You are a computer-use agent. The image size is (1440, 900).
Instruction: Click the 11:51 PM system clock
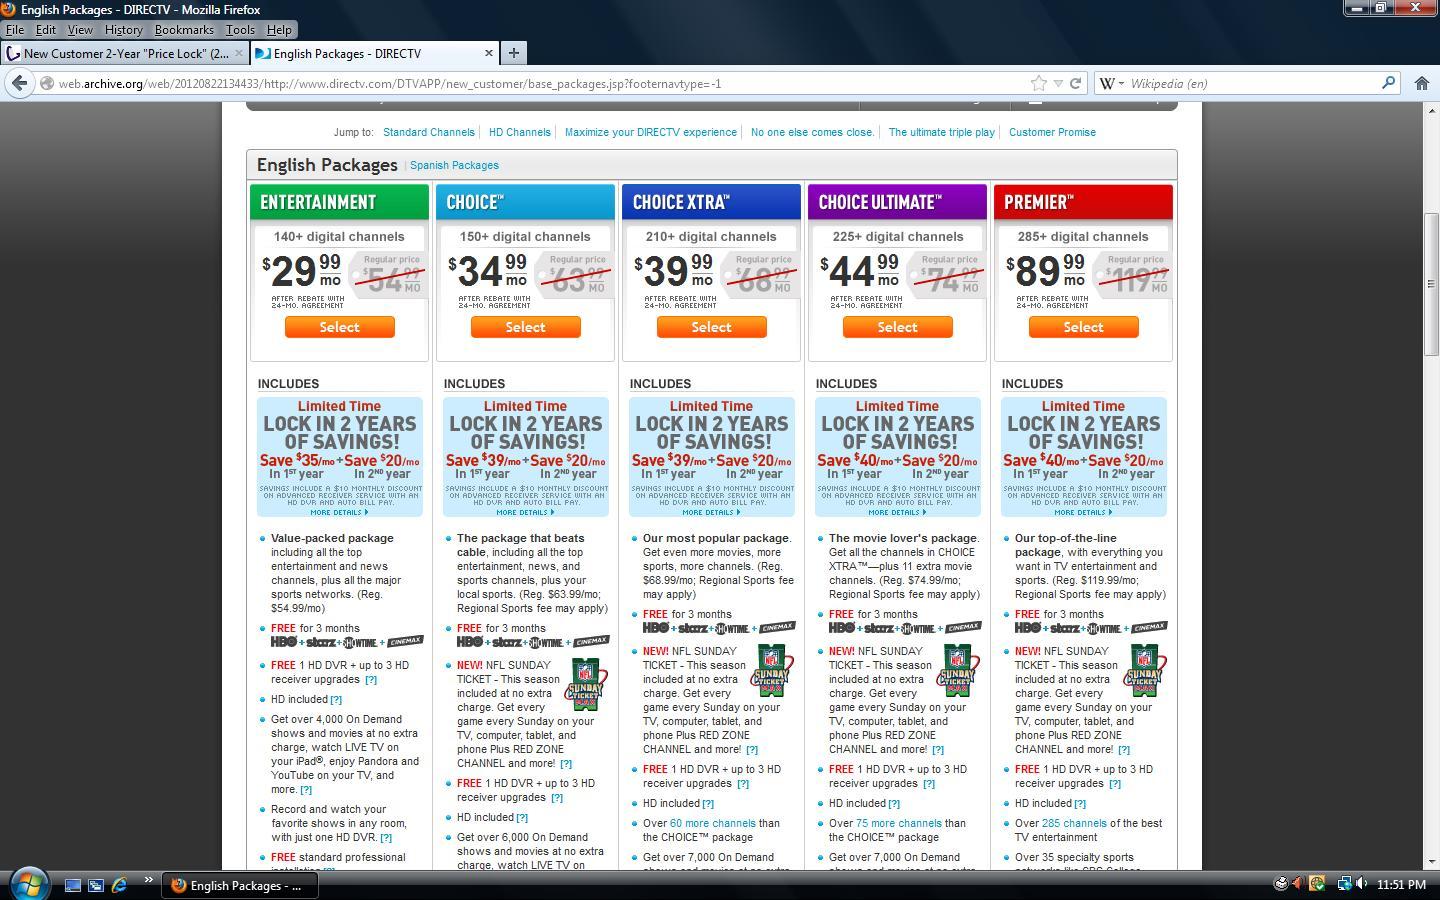[x=1401, y=884]
